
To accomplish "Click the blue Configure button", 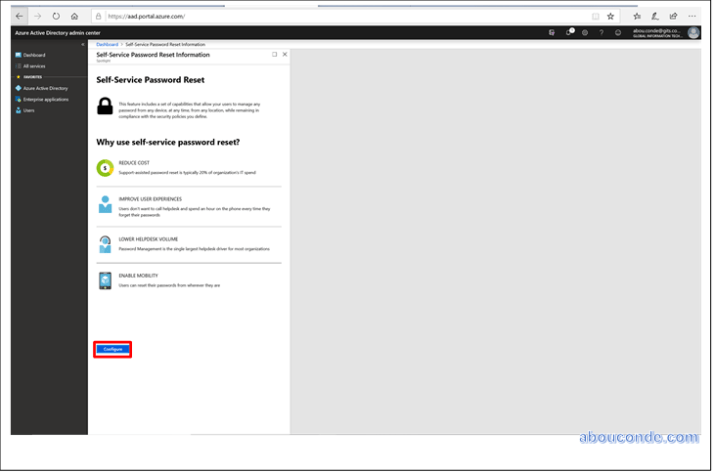I will pos(113,348).
